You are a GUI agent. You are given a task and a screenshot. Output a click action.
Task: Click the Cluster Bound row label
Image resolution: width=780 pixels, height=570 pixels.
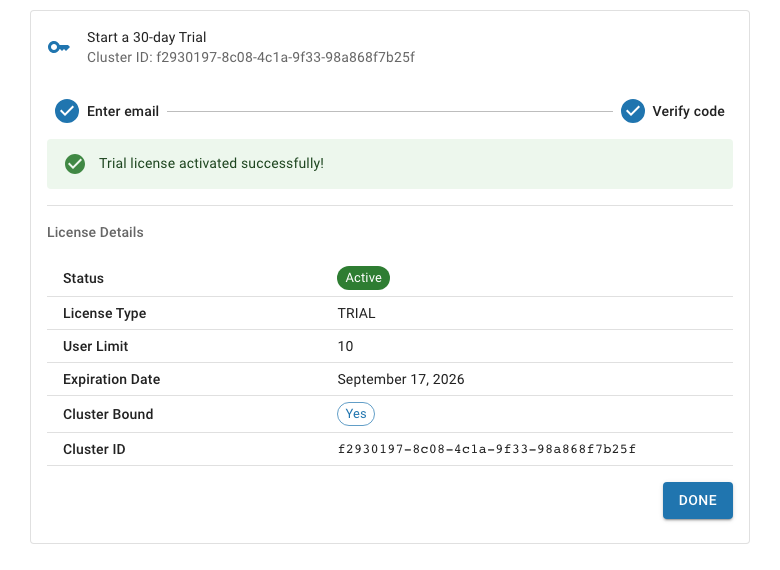click(x=108, y=414)
